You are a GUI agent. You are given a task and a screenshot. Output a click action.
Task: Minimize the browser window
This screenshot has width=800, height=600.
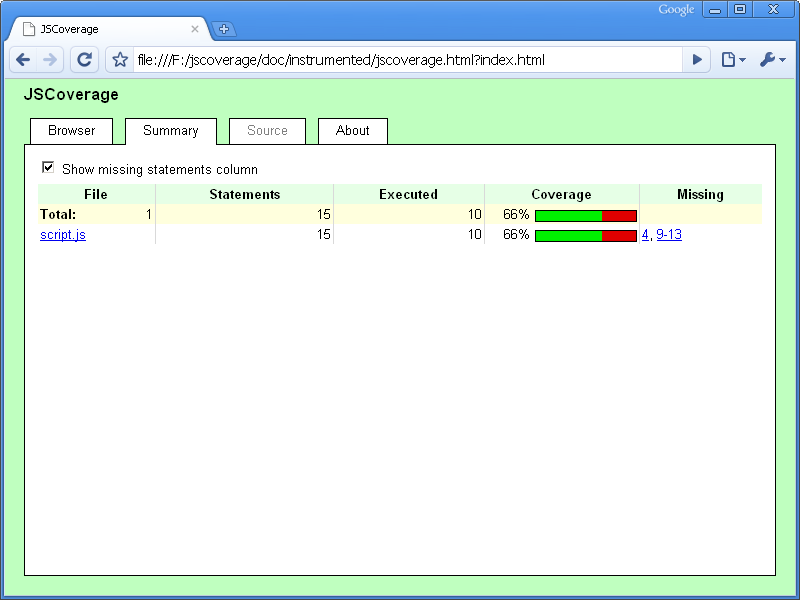point(715,9)
